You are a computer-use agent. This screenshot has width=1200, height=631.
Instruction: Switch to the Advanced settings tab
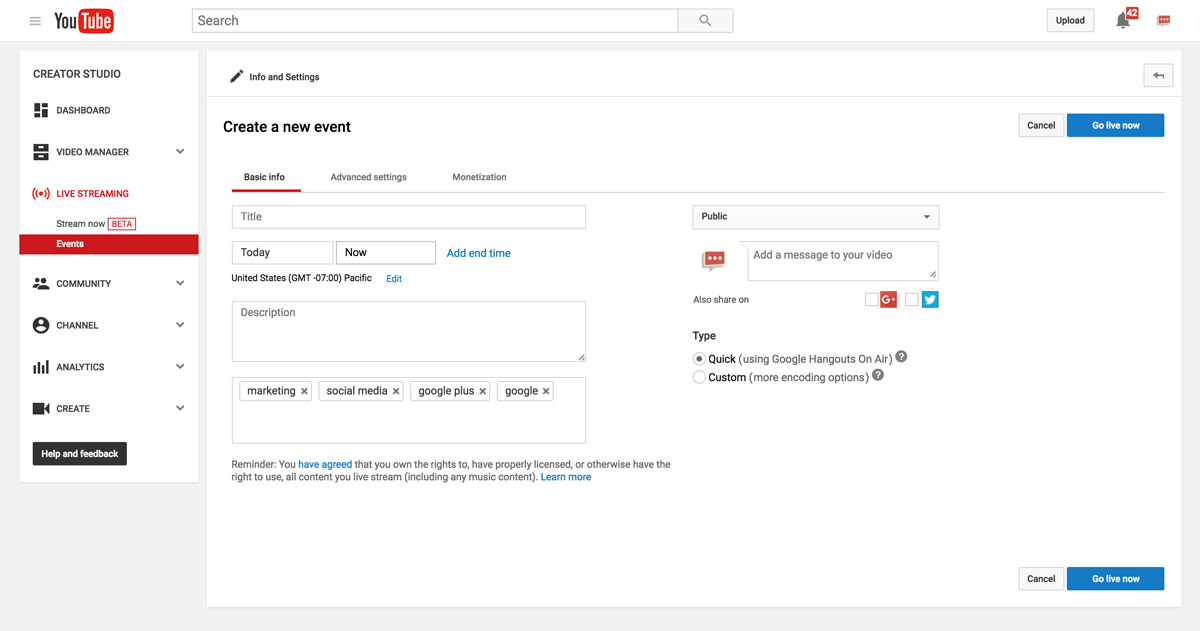[368, 177]
